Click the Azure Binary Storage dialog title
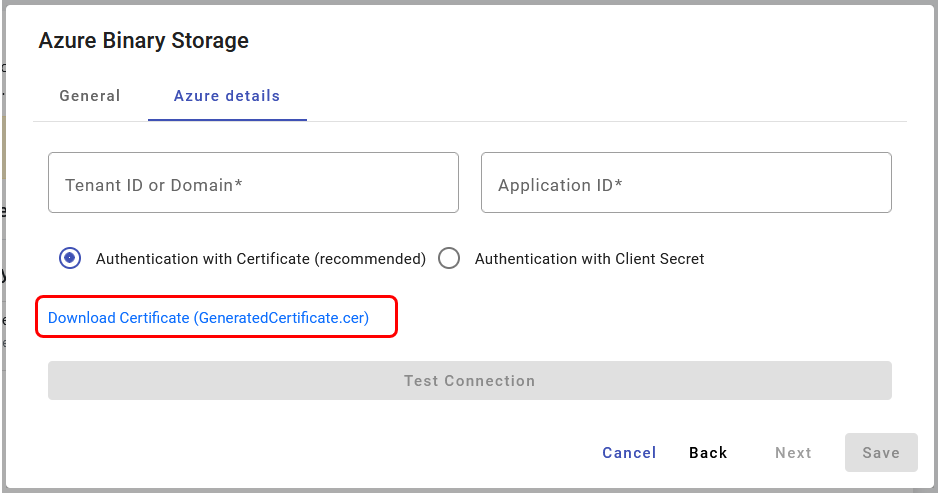 tap(143, 41)
